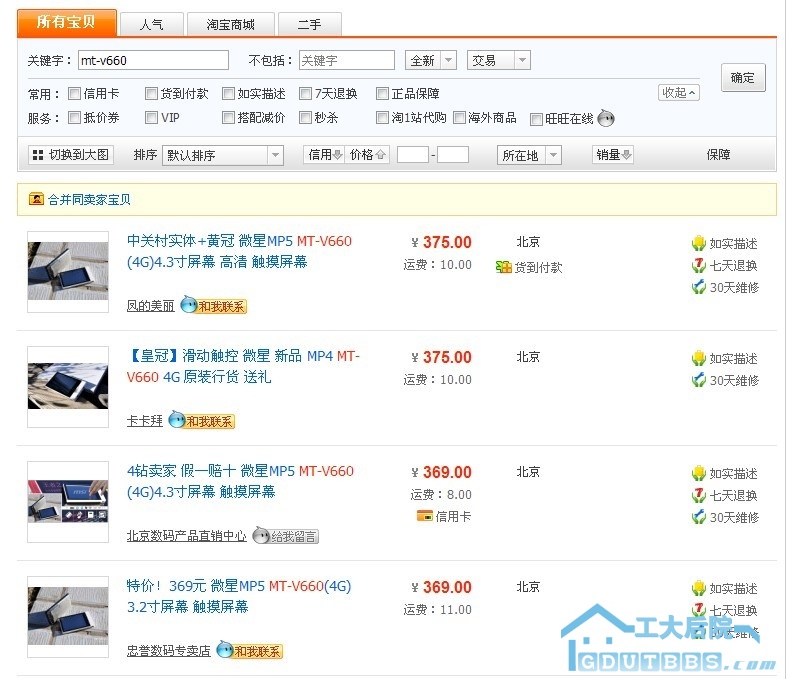
Task: Click the 和我联系 icon for 忠誉数码专卖店
Action: [x=250, y=650]
